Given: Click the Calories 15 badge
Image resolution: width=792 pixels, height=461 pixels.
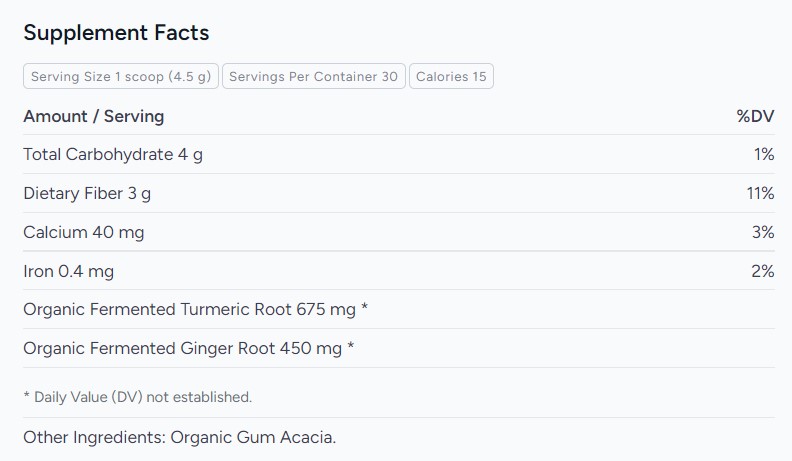Looking at the screenshot, I should point(451,76).
